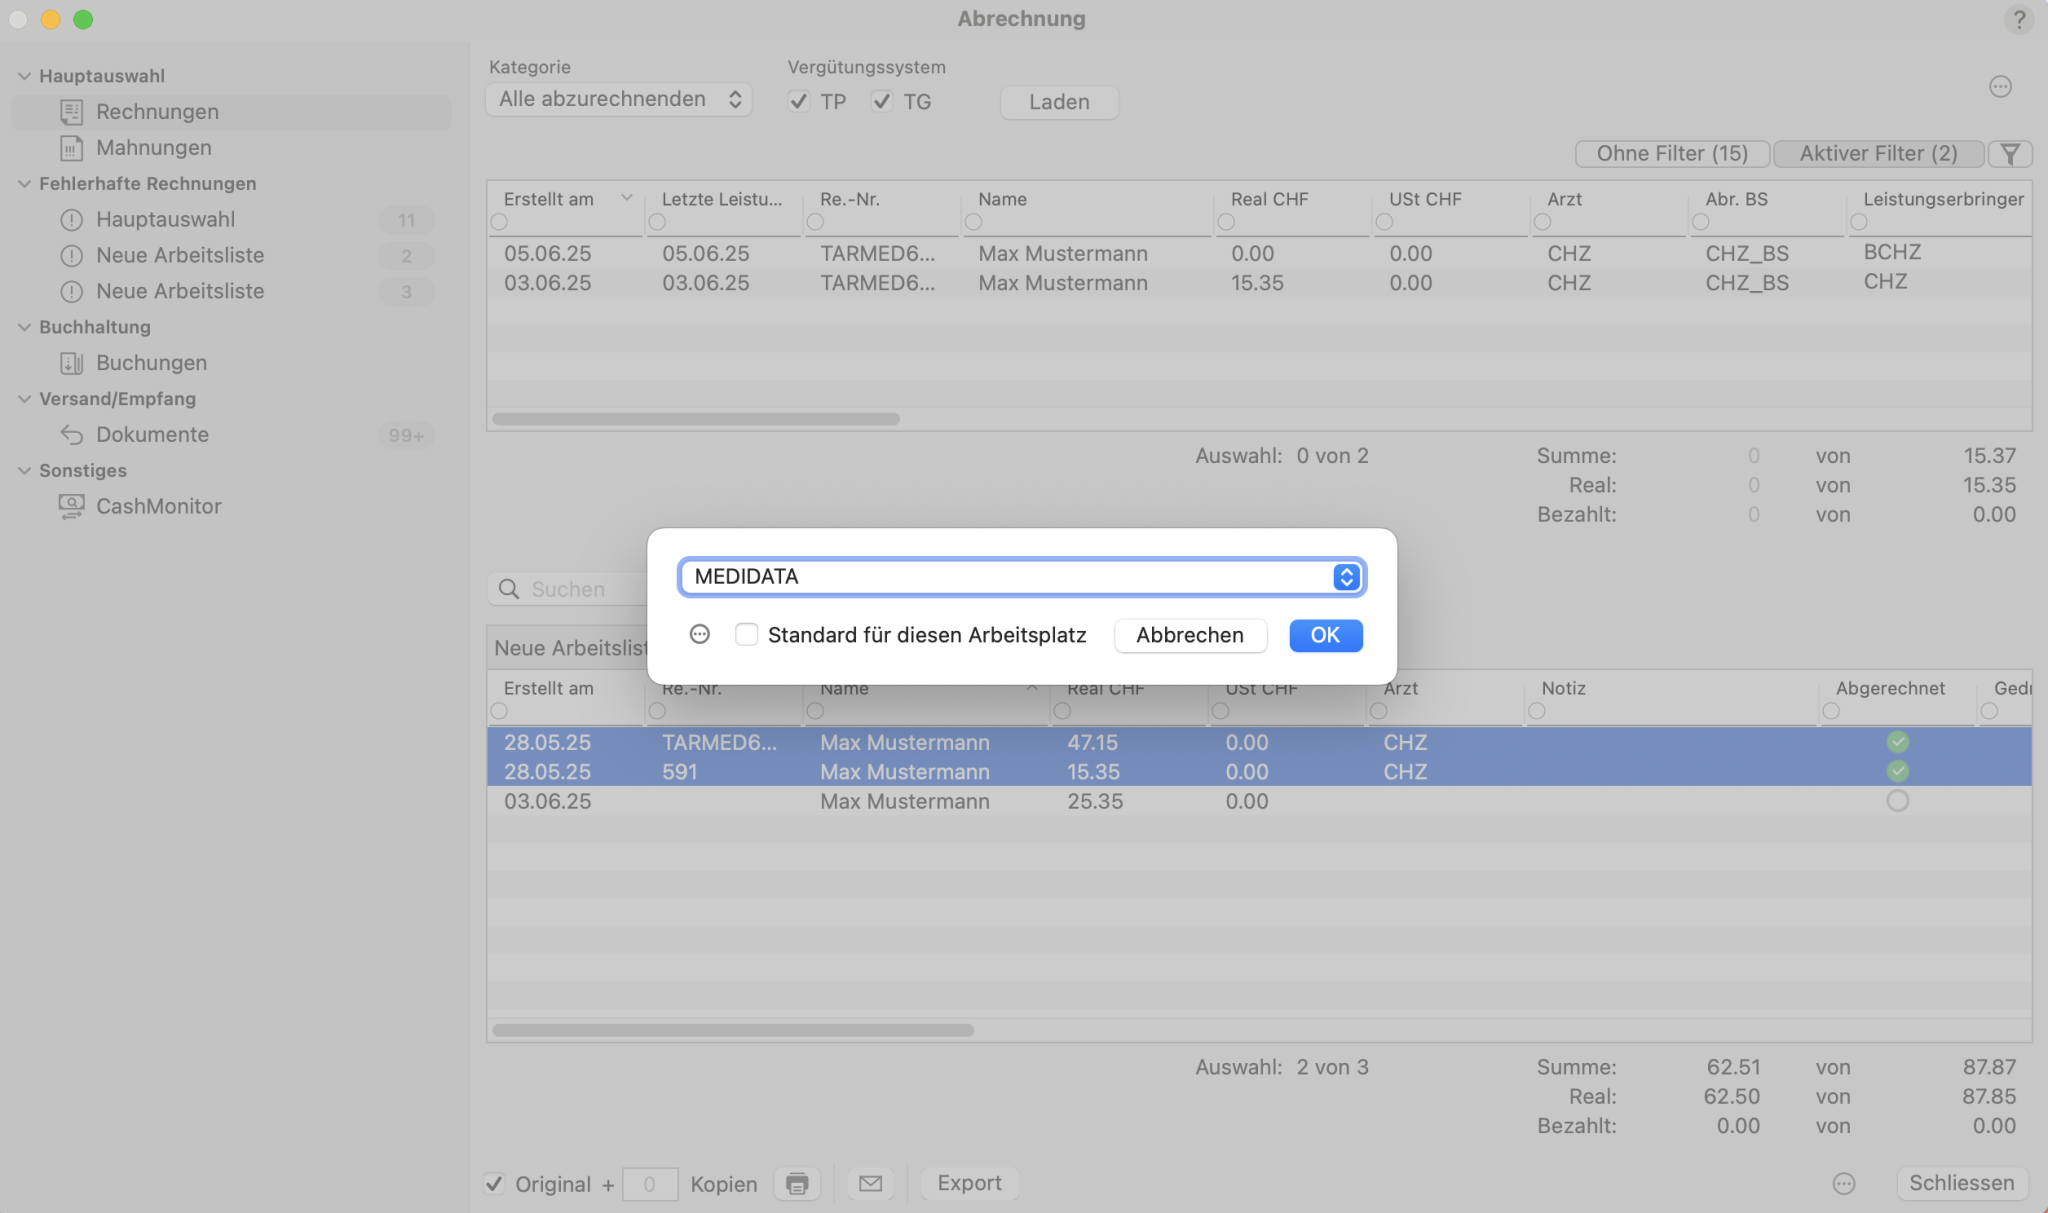Click Ohne Filter (15) button
Viewport: 2048px width, 1213px height.
(1672, 154)
